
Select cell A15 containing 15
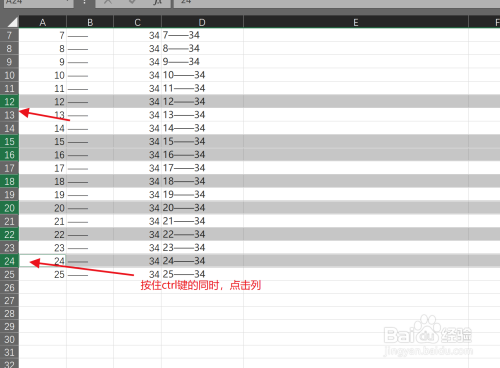click(x=43, y=142)
